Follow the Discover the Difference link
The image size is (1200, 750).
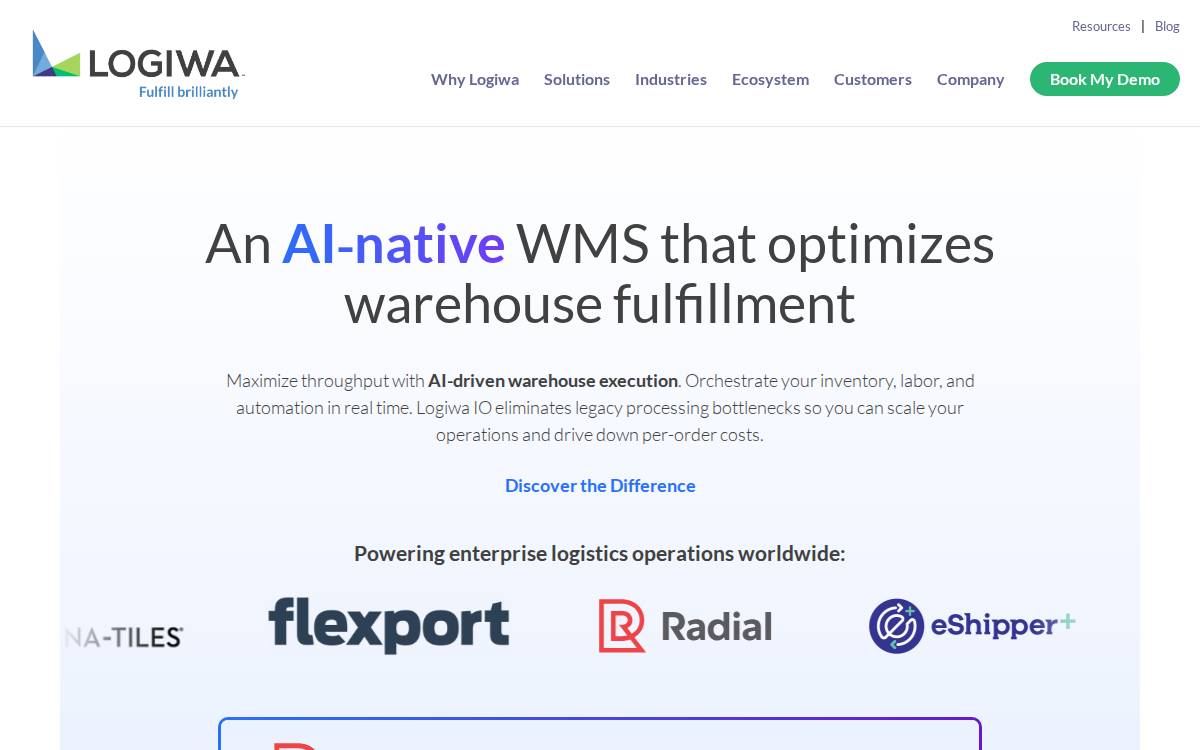tap(600, 485)
